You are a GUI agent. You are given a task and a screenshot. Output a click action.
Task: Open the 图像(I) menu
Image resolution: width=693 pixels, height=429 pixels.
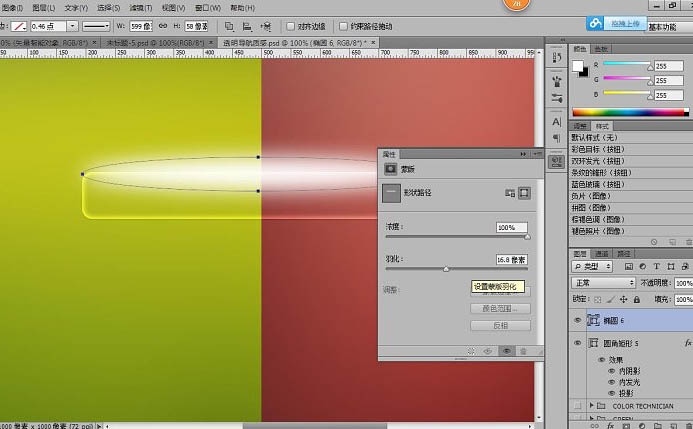12,8
